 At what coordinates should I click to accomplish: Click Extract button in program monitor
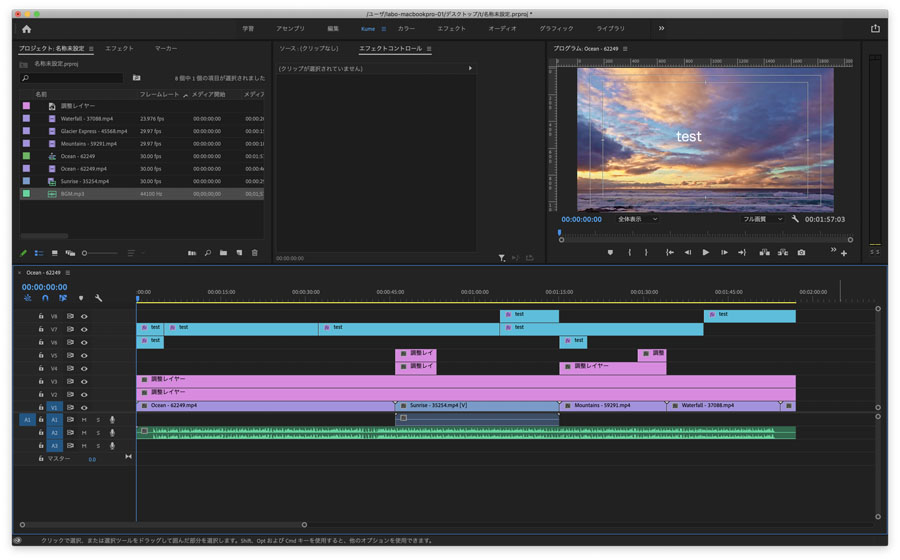(x=782, y=252)
